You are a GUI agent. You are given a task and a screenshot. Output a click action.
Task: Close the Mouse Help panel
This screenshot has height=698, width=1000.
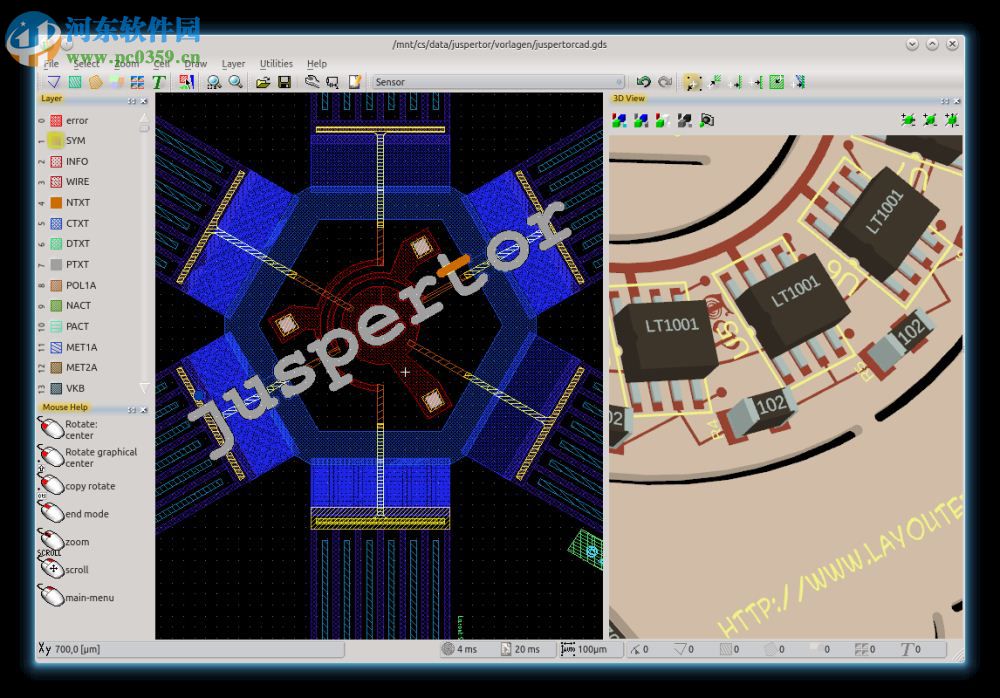click(x=143, y=410)
